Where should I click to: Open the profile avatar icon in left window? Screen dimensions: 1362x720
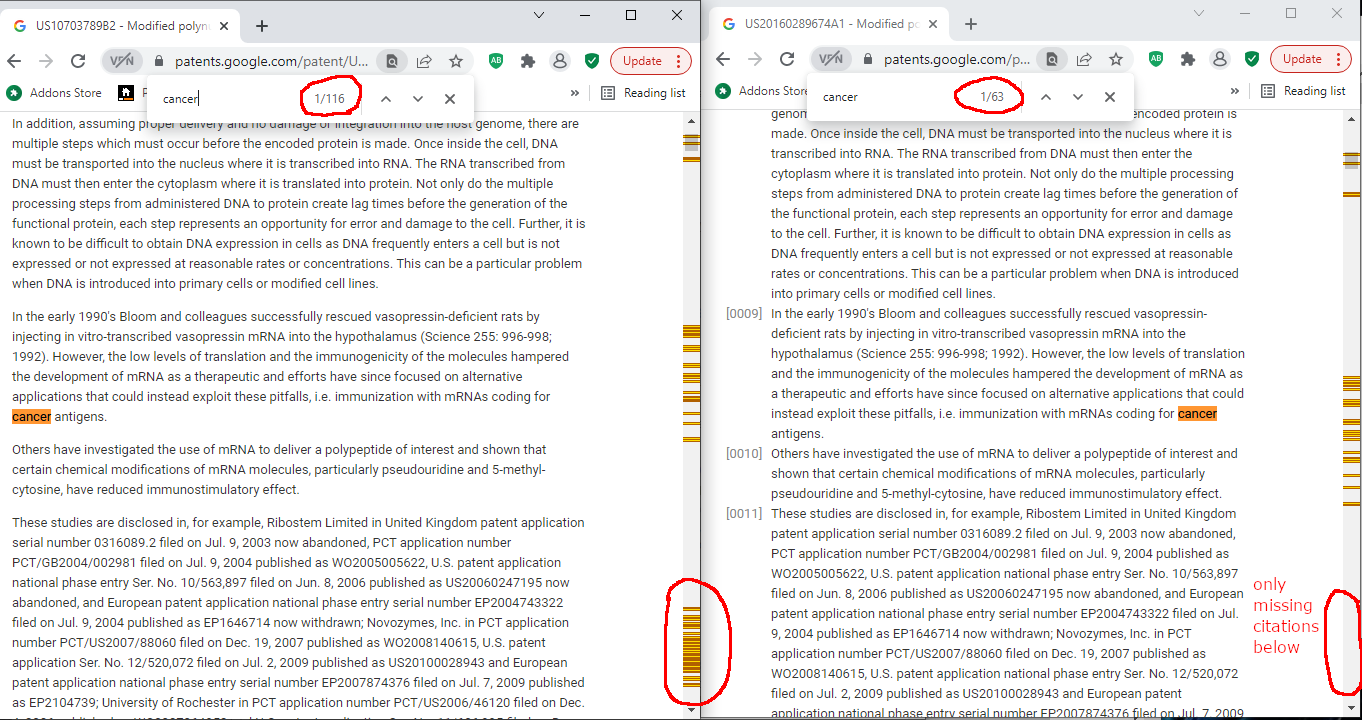(x=560, y=61)
